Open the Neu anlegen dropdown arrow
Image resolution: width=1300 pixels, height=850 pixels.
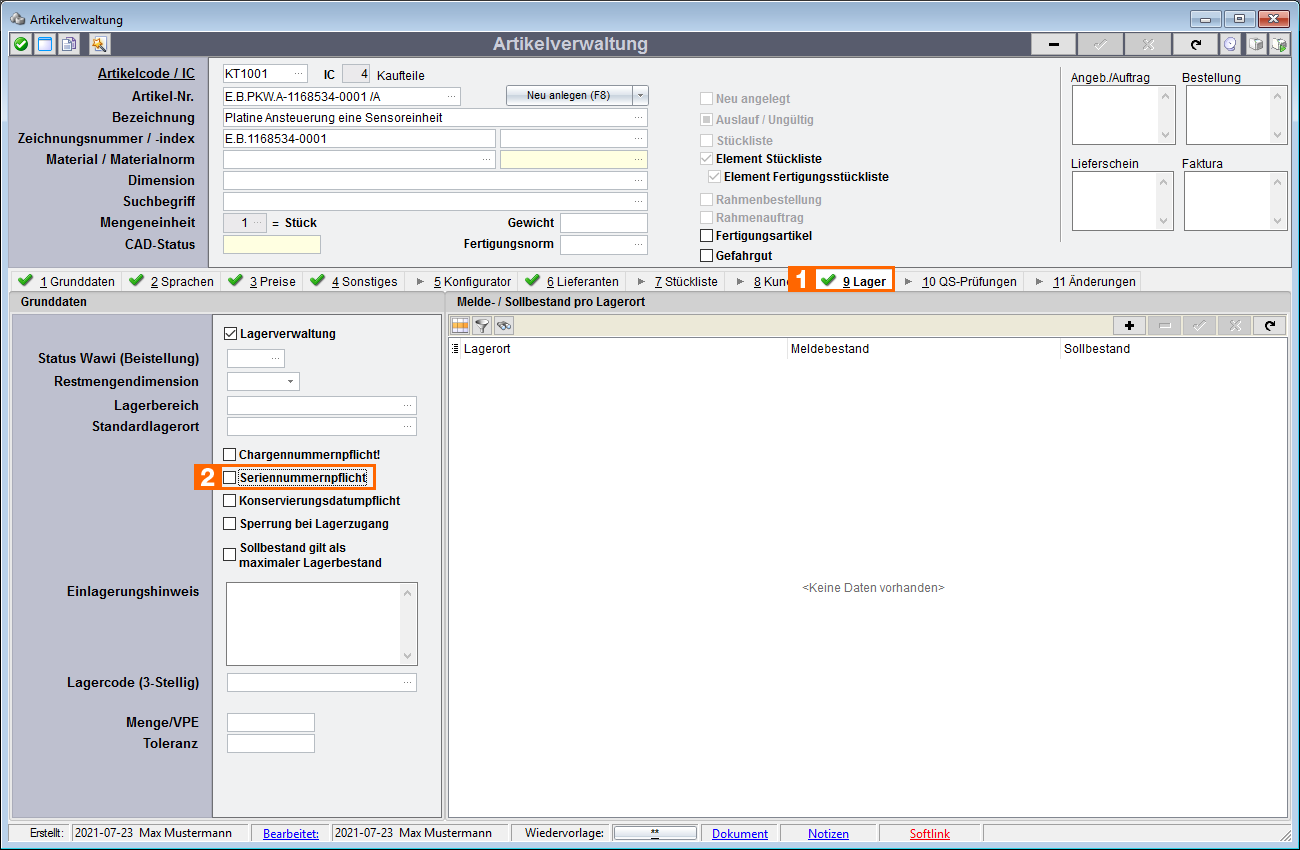[640, 95]
